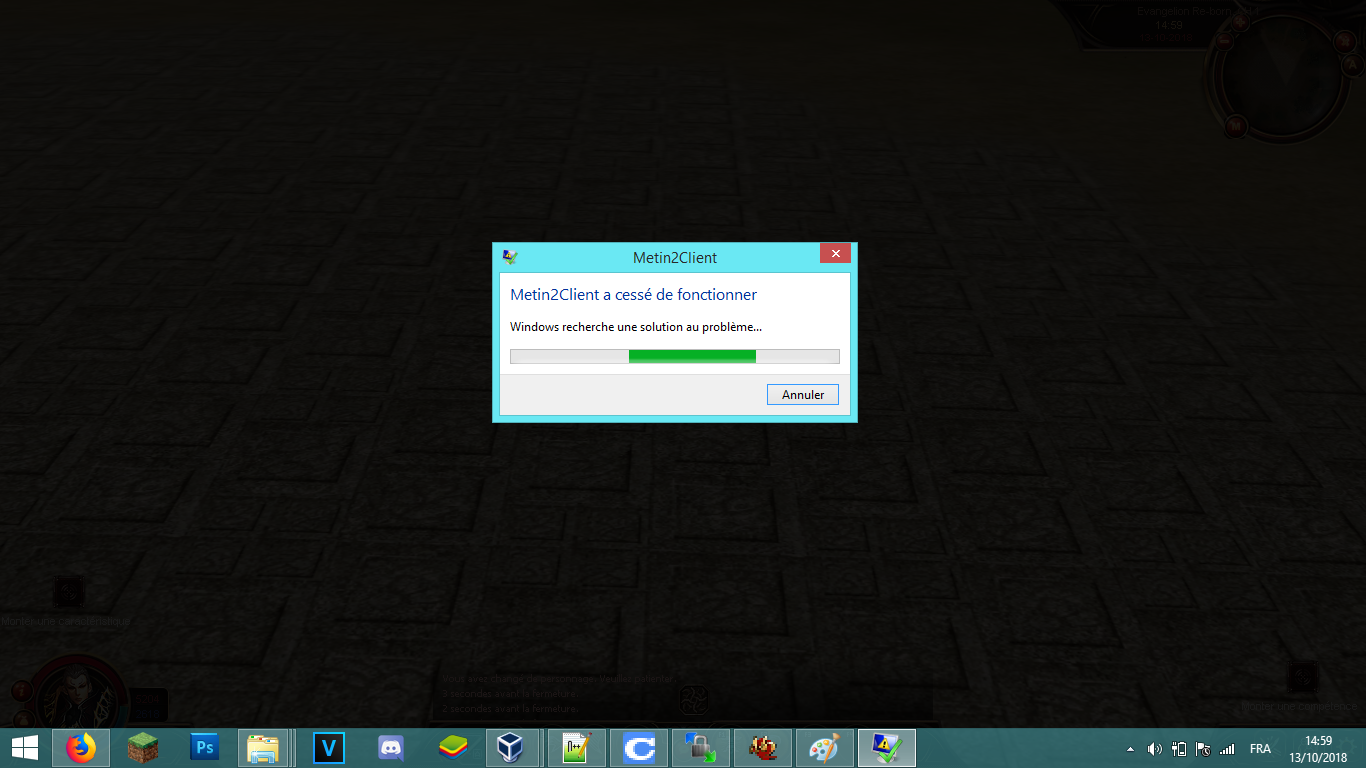The width and height of the screenshot is (1366, 768).
Task: Open the FRA language selector
Action: (1260, 749)
